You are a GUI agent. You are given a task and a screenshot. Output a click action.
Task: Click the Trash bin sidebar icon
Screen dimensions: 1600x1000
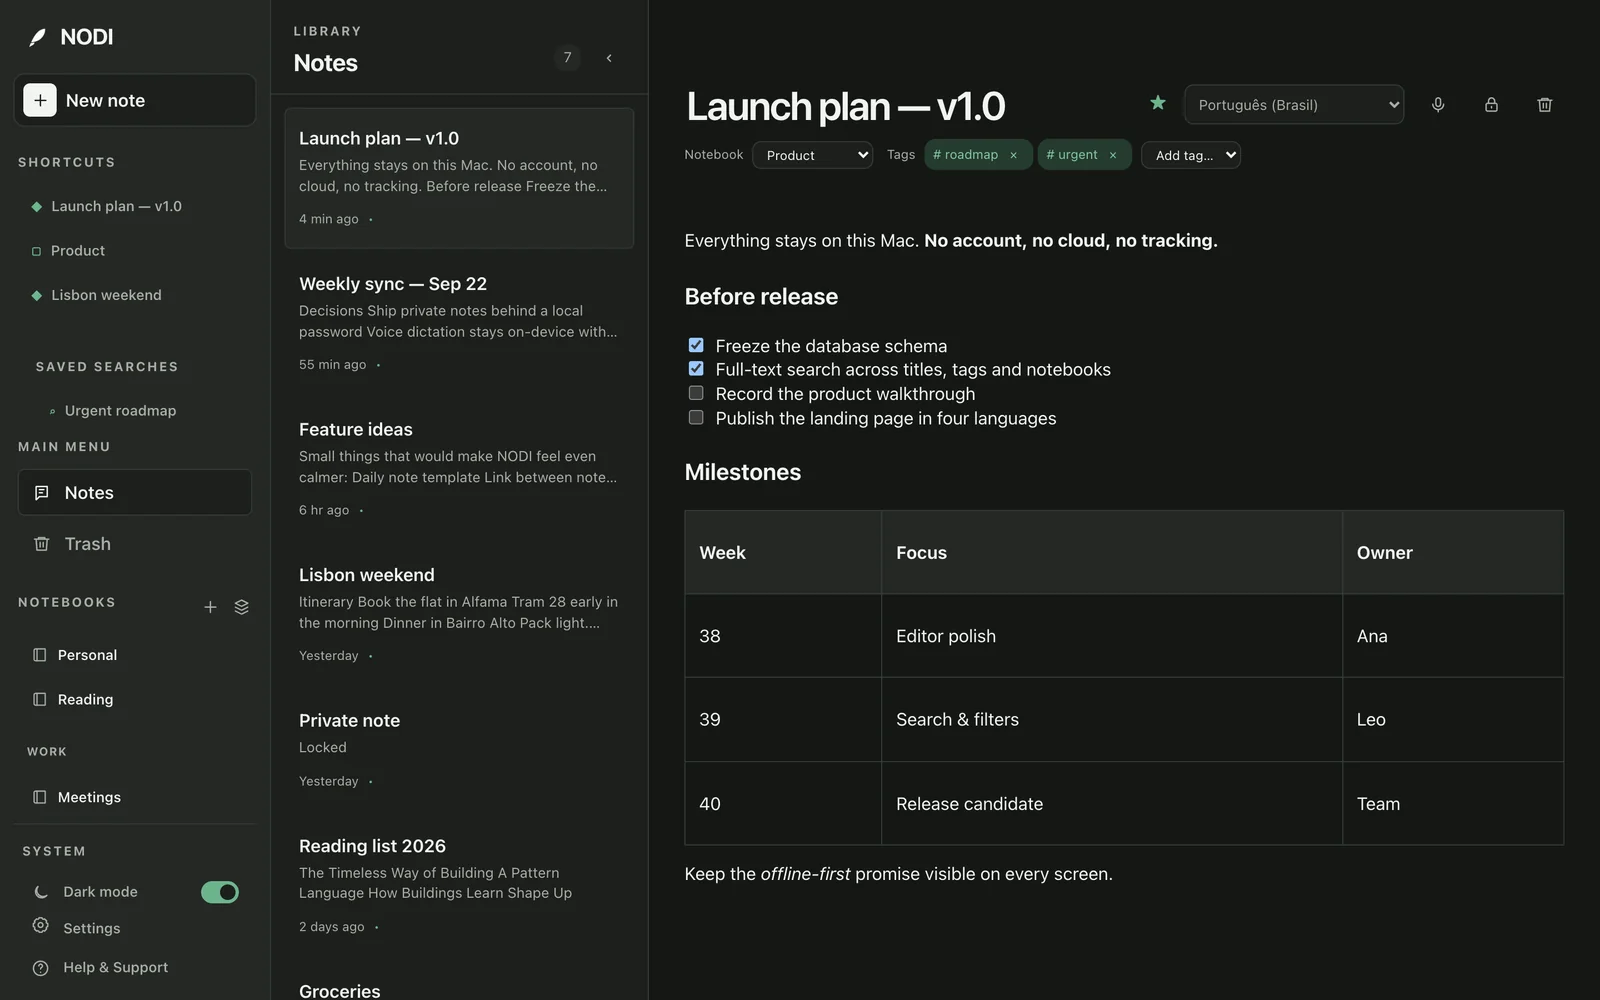point(42,544)
